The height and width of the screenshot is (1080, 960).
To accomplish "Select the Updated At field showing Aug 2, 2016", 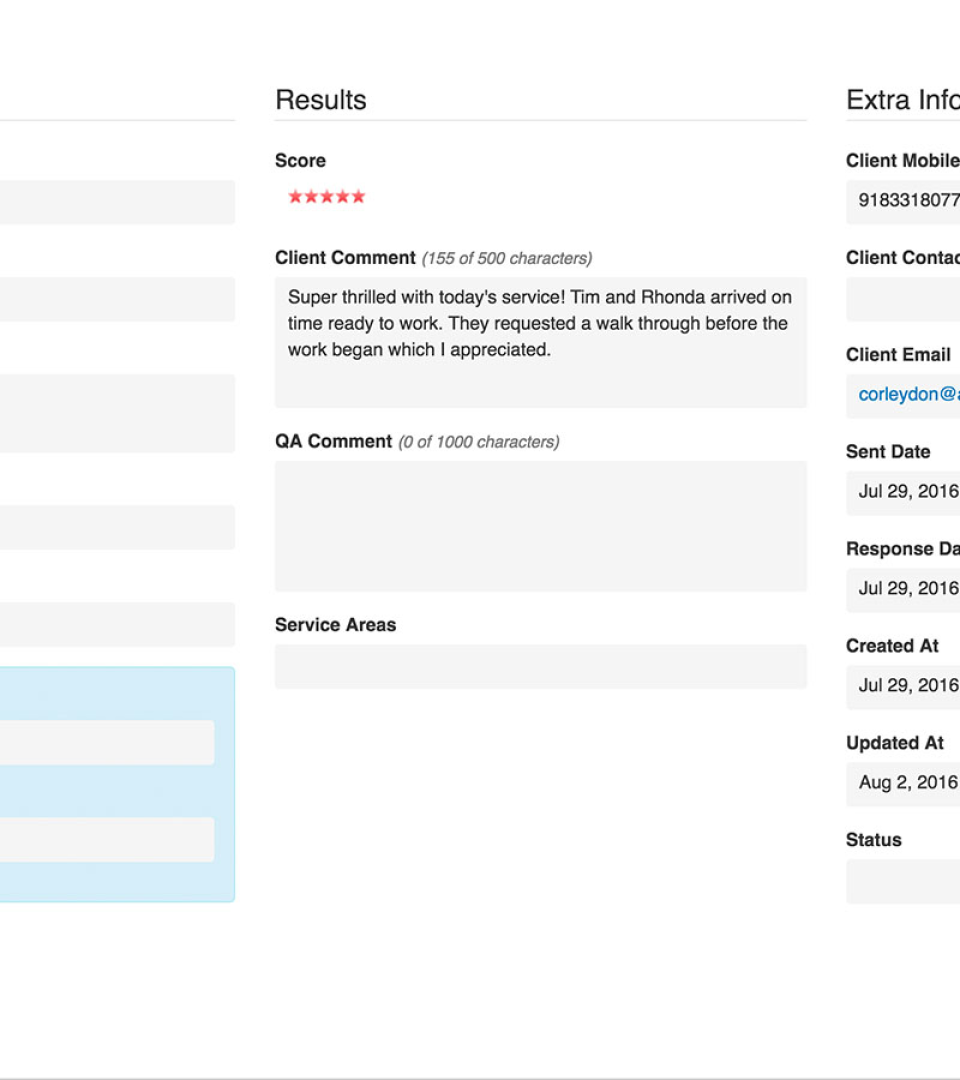I will point(903,784).
